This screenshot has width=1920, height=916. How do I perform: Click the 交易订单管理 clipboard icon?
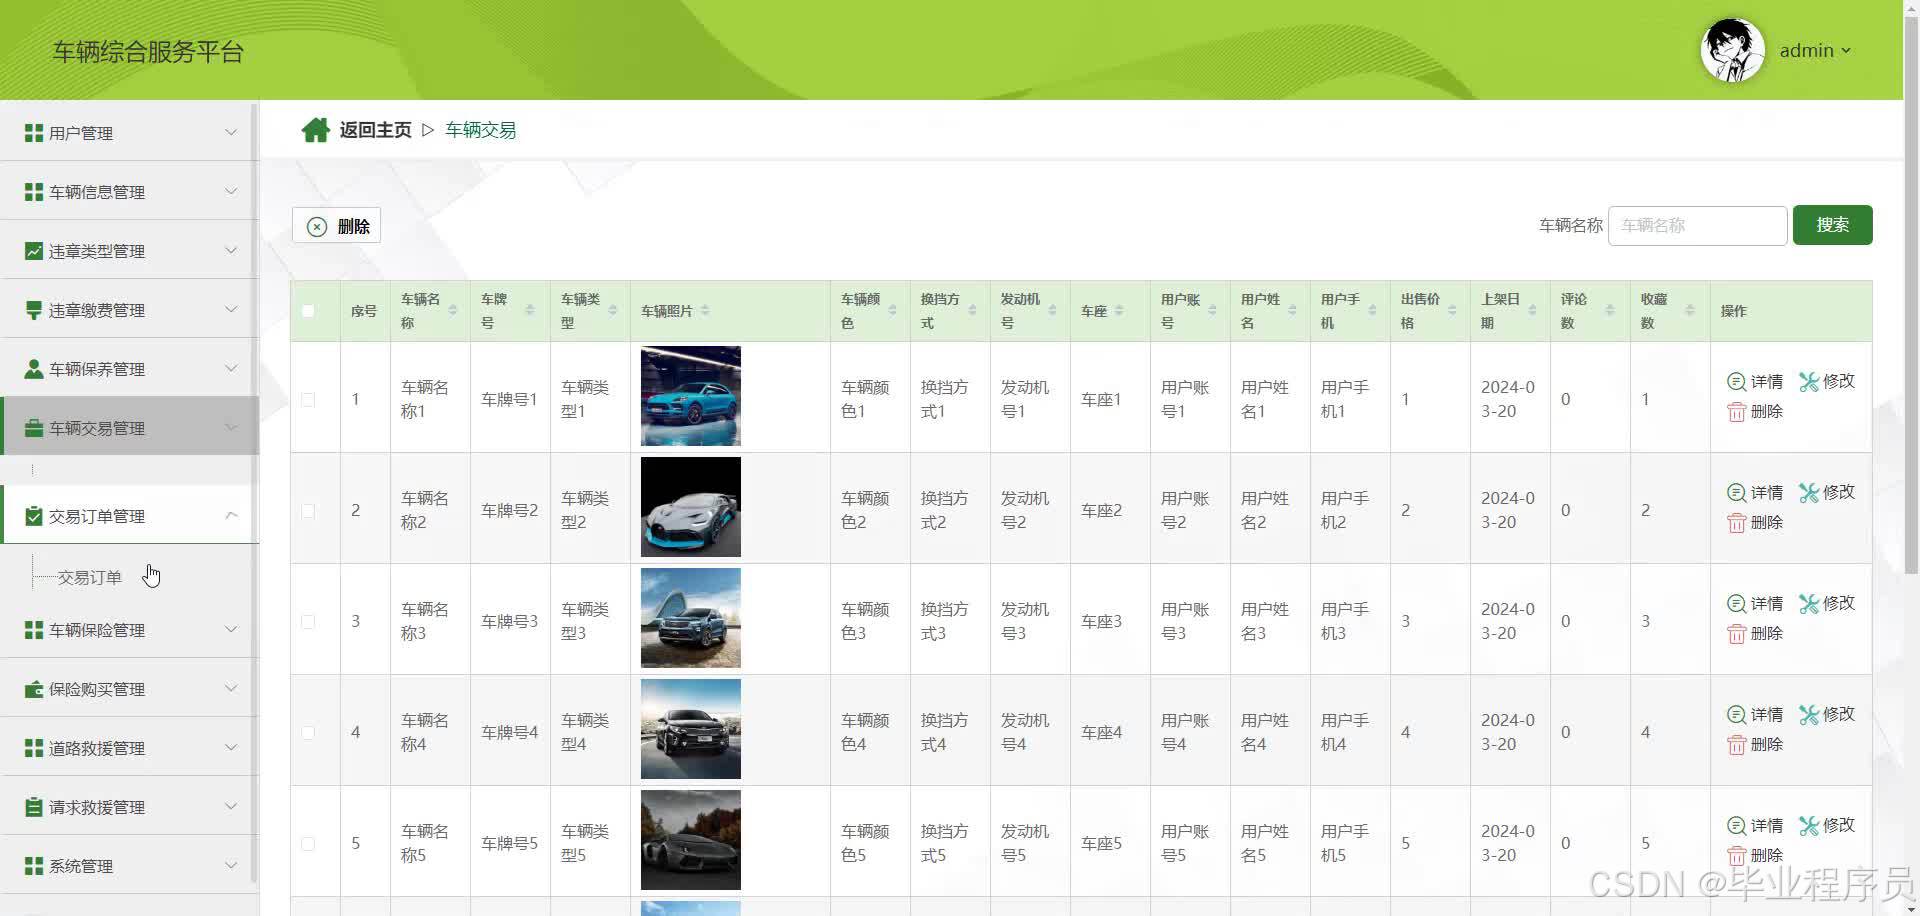(34, 516)
